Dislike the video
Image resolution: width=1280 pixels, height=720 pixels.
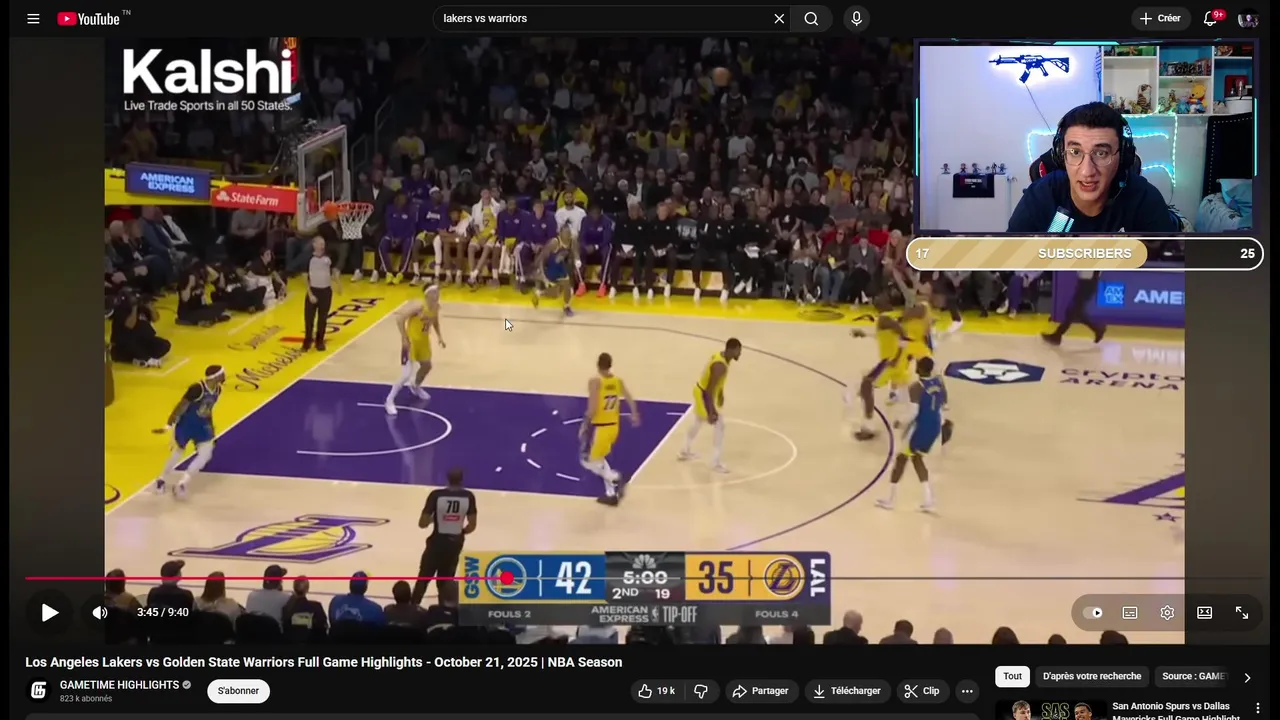pyautogui.click(x=701, y=691)
